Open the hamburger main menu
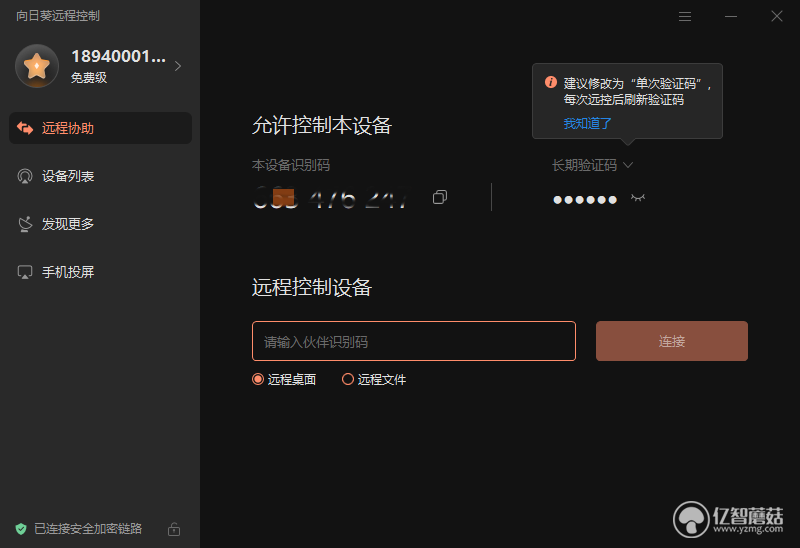The width and height of the screenshot is (800, 548). click(685, 17)
